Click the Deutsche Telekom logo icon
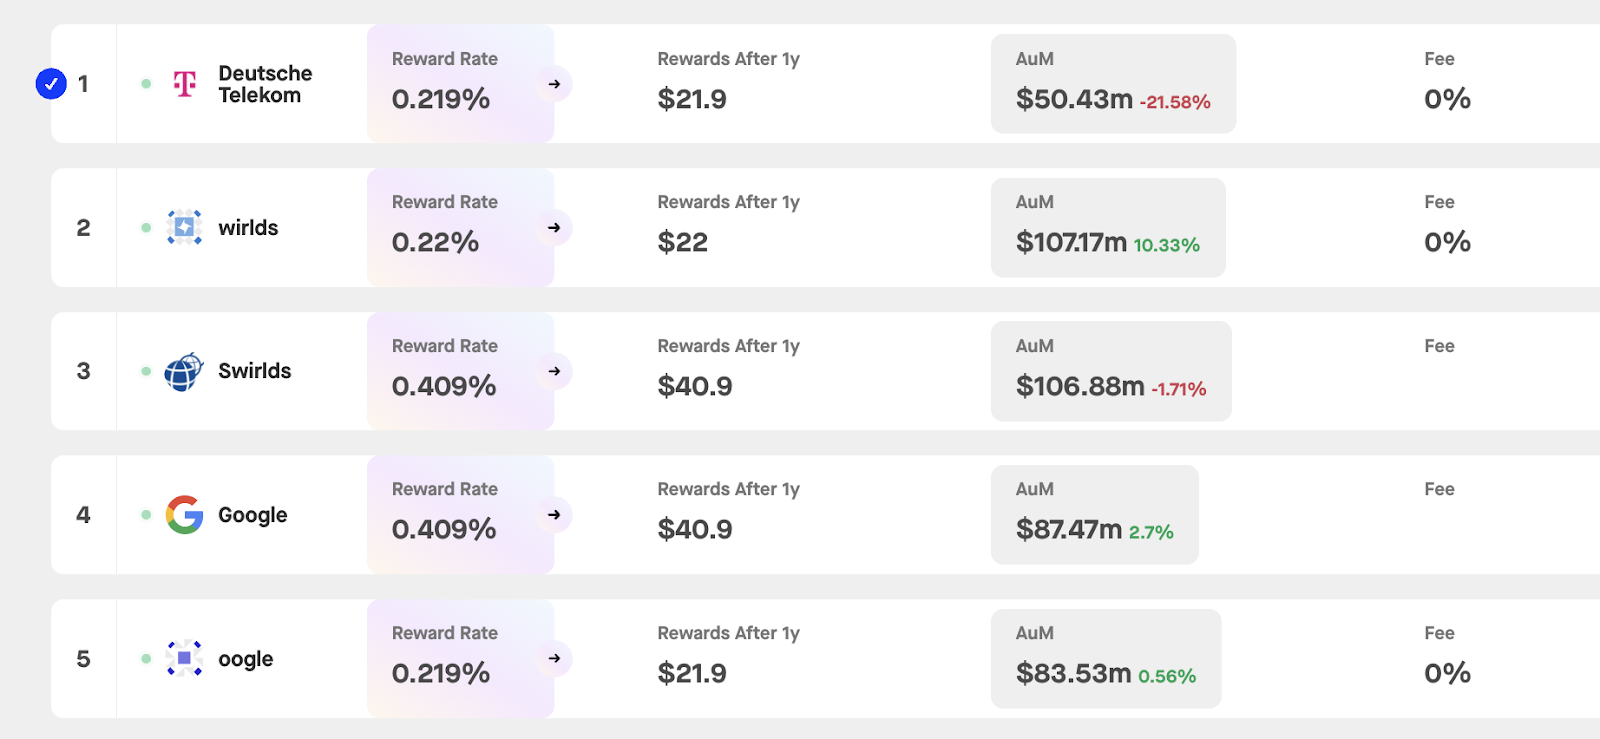Screen dimensions: 1600x739 pos(185,84)
